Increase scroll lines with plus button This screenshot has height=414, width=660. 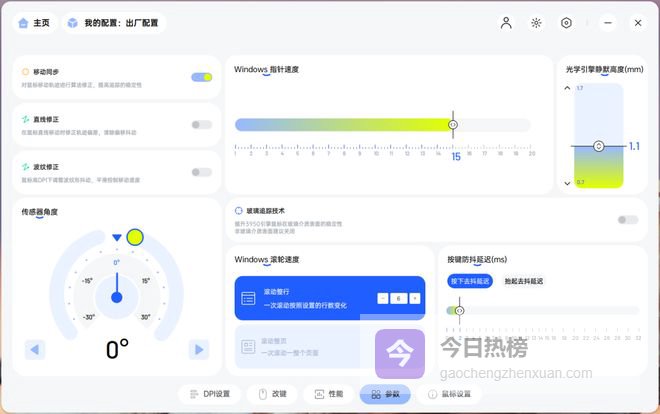(415, 298)
